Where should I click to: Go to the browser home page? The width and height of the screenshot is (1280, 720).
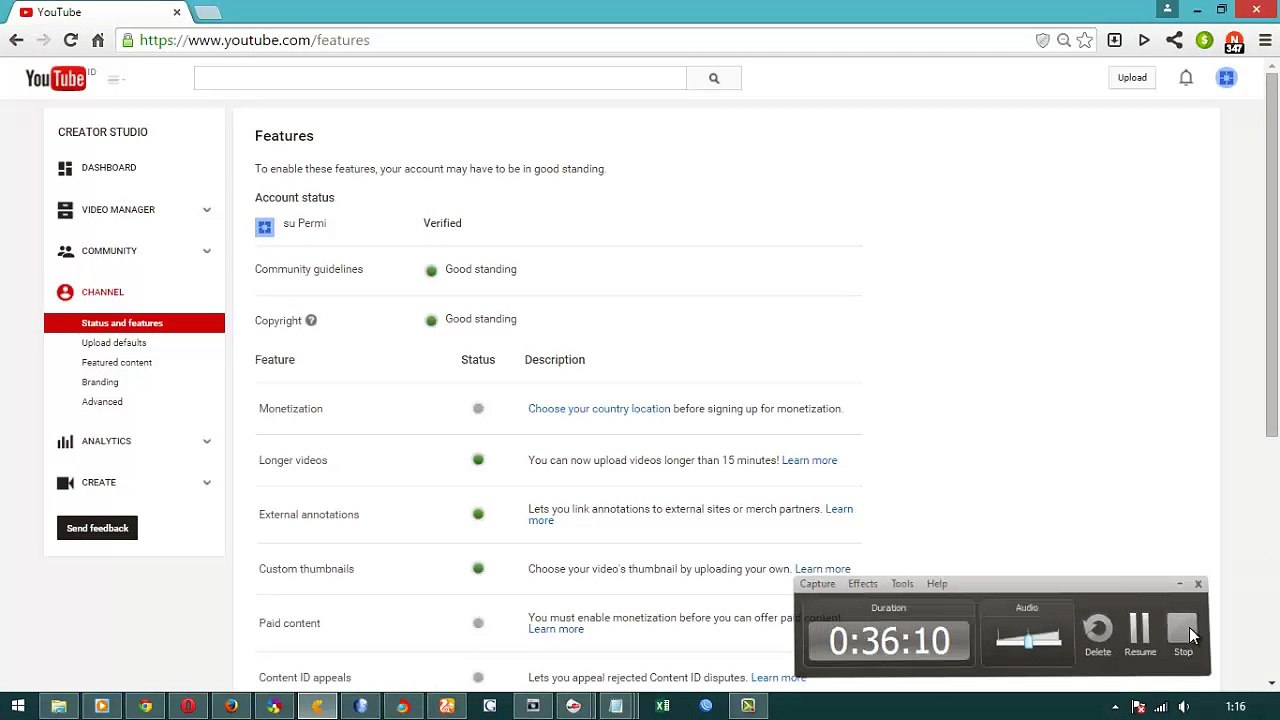point(97,40)
